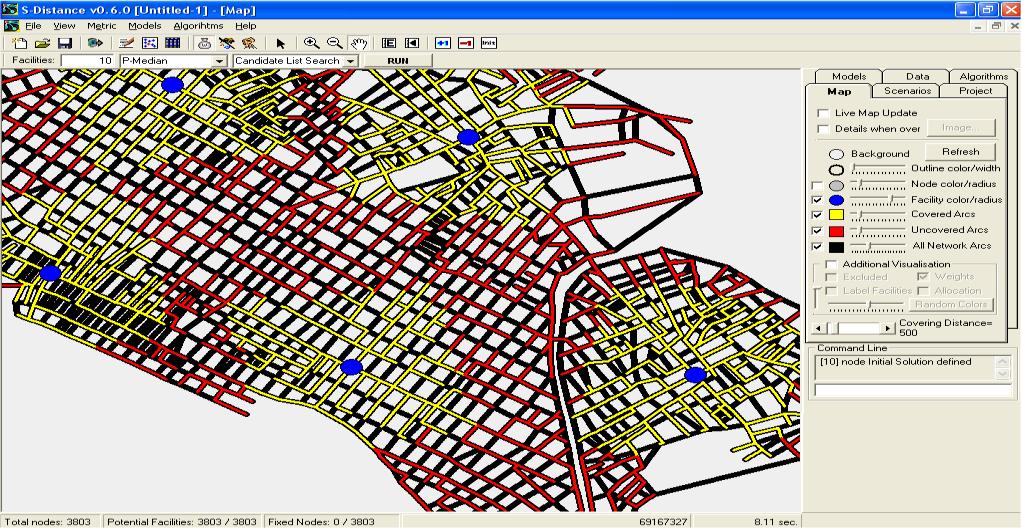Click the blue add facility plus icon

tap(443, 43)
